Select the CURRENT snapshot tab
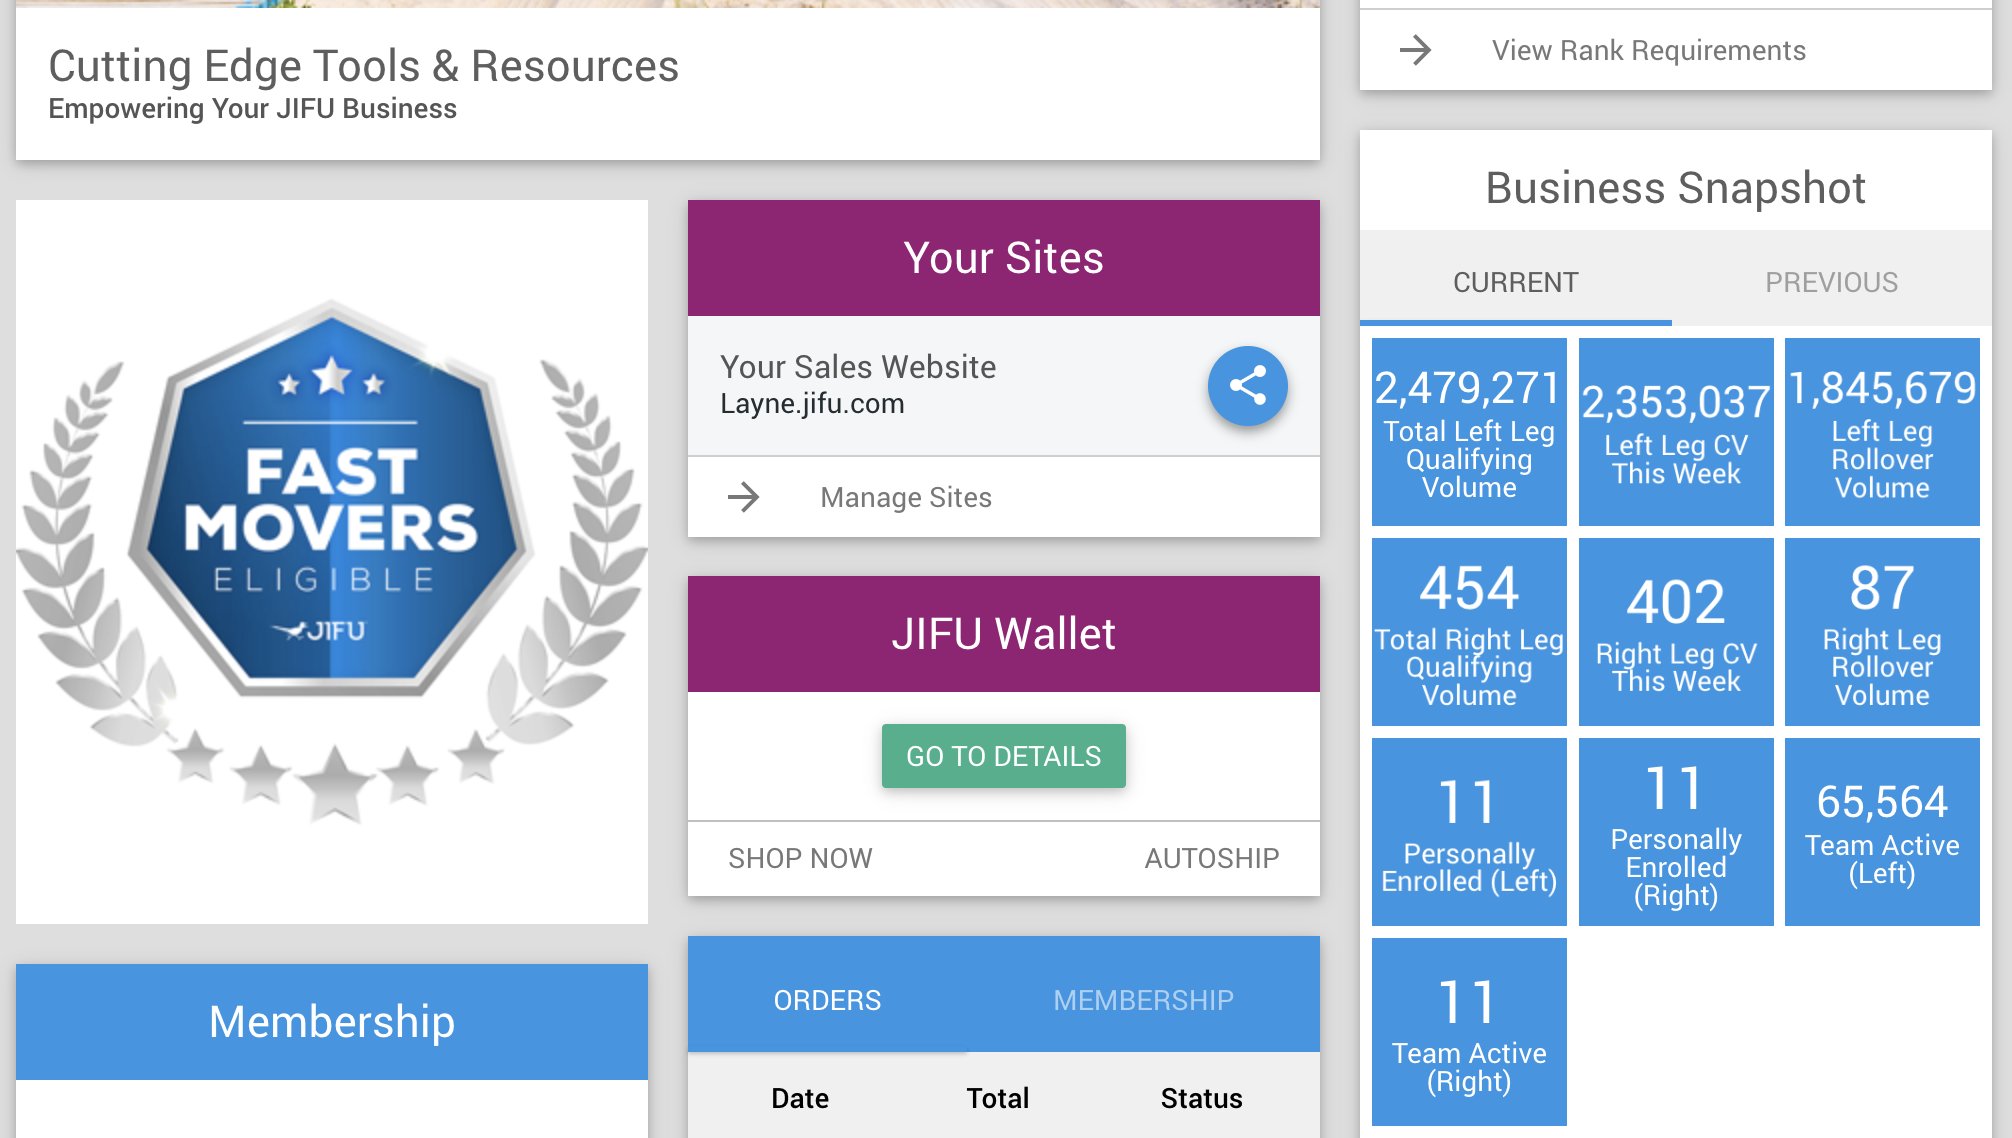The width and height of the screenshot is (2012, 1138). click(1515, 282)
